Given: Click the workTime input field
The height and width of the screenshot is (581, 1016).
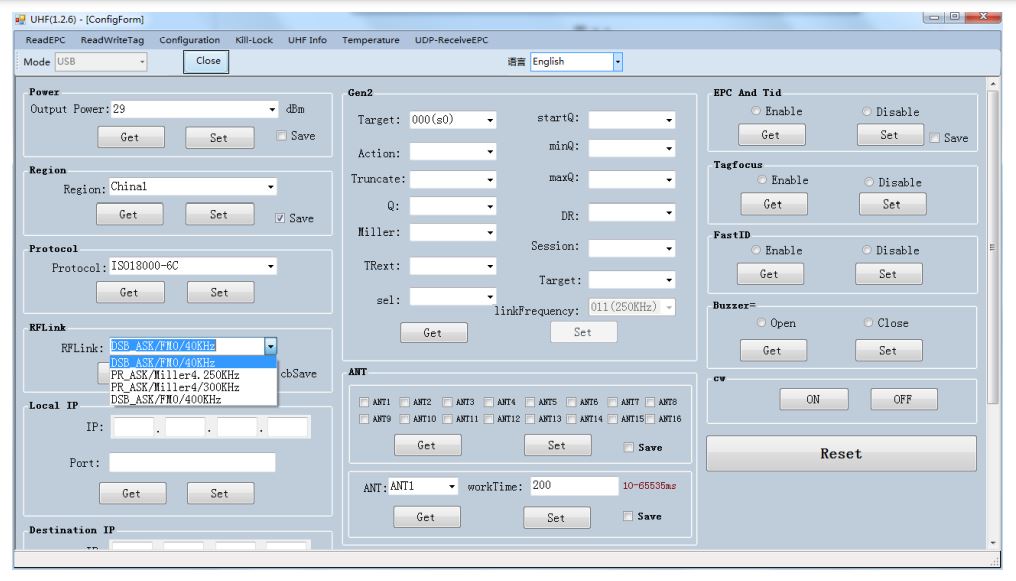Looking at the screenshot, I should pos(573,485).
